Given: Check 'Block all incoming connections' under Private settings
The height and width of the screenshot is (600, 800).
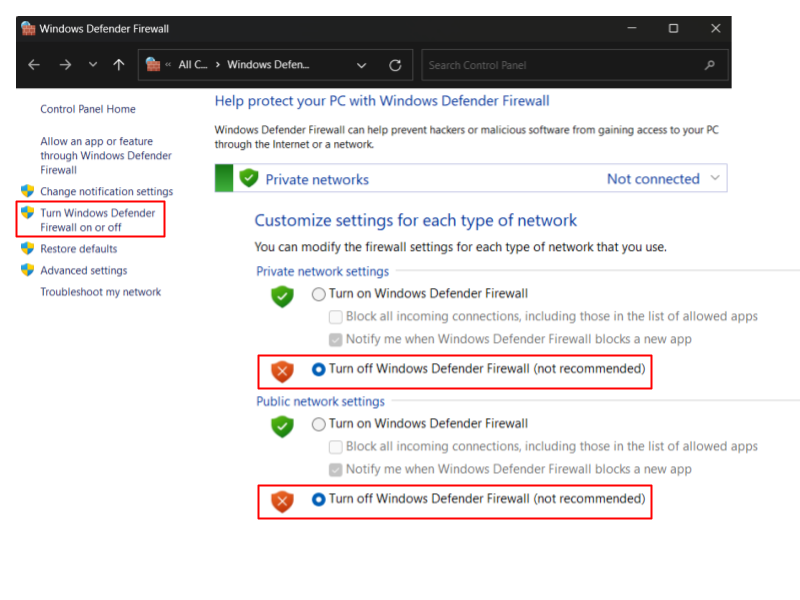Looking at the screenshot, I should (x=336, y=317).
